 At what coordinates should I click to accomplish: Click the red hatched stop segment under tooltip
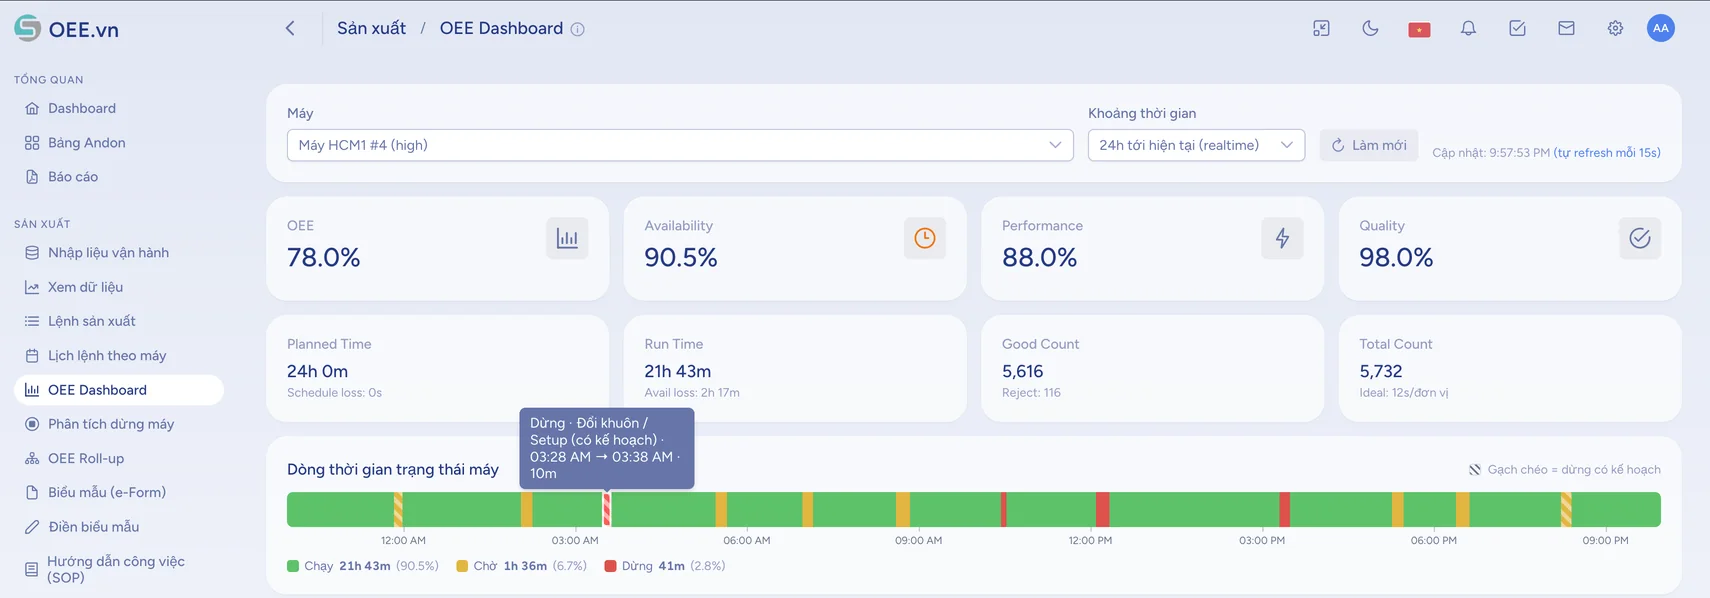(x=606, y=509)
